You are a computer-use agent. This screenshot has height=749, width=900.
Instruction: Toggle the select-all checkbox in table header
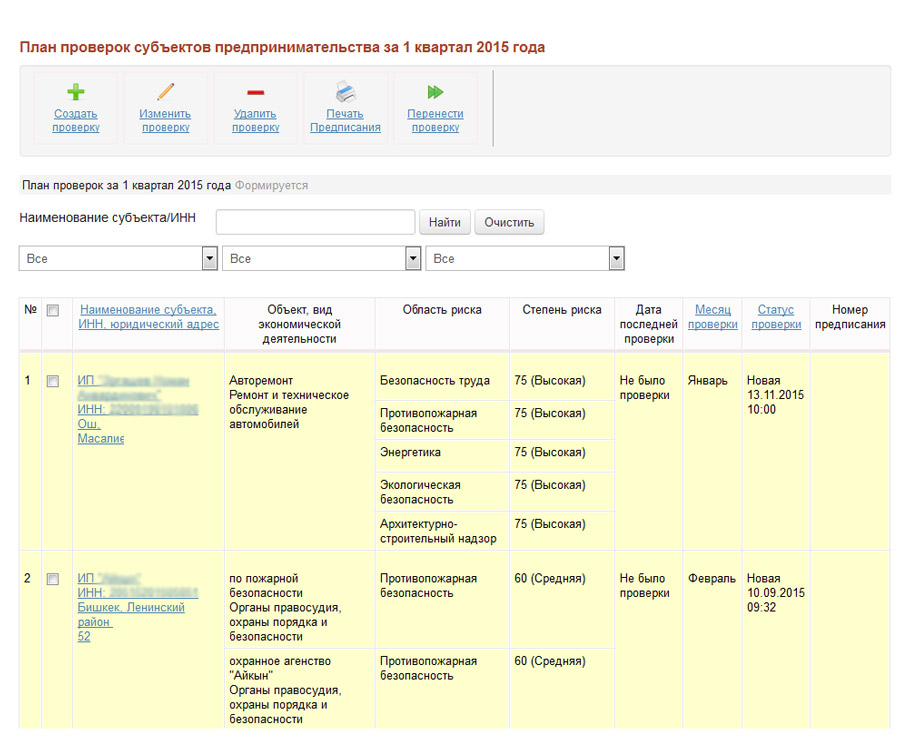53,311
